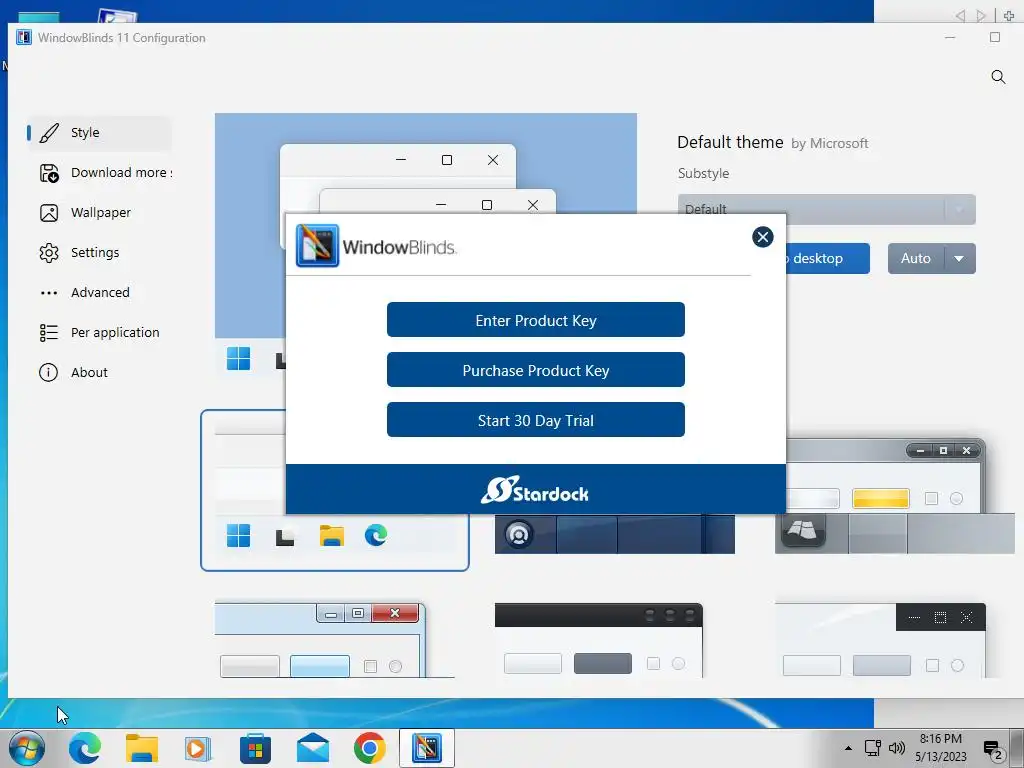Screen dimensions: 1024x768
Task: Launch Google Chrome from taskbar
Action: coord(370,748)
